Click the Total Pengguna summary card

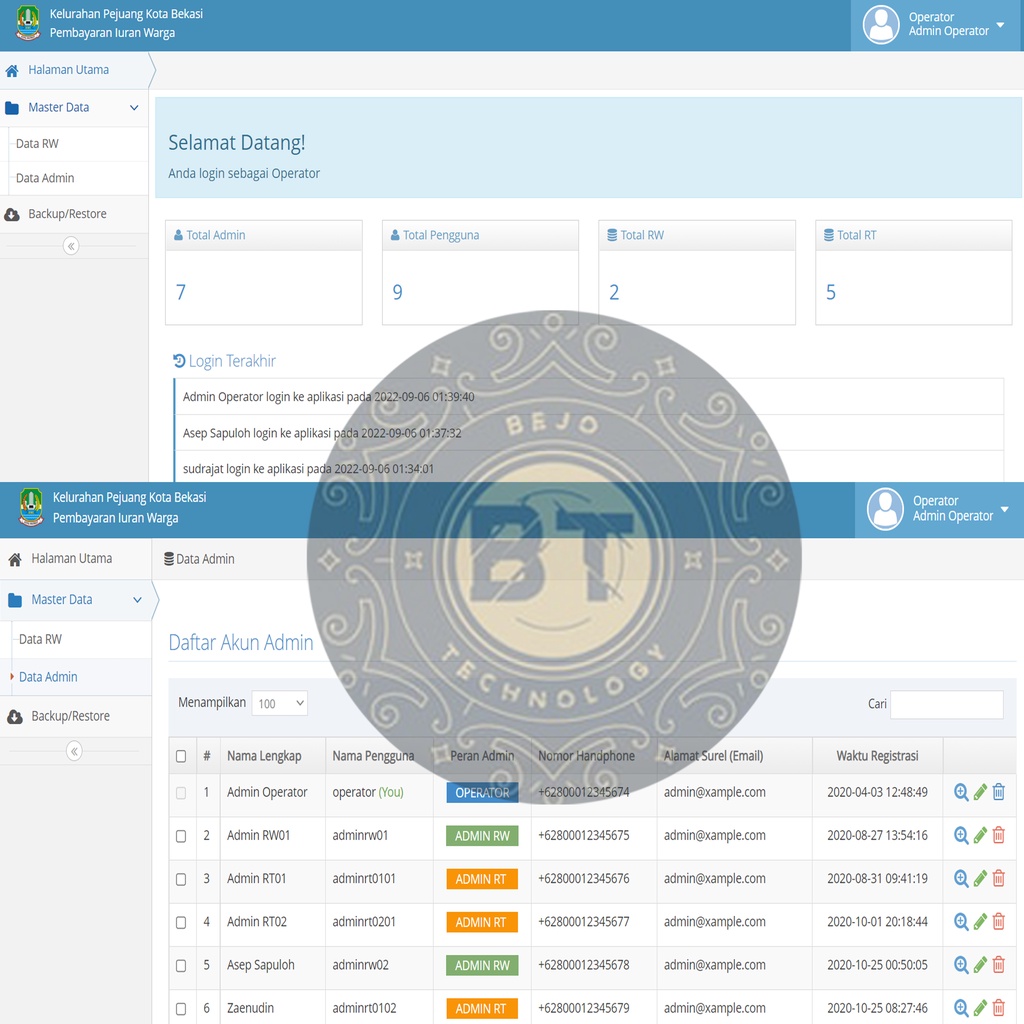pyautogui.click(x=480, y=272)
